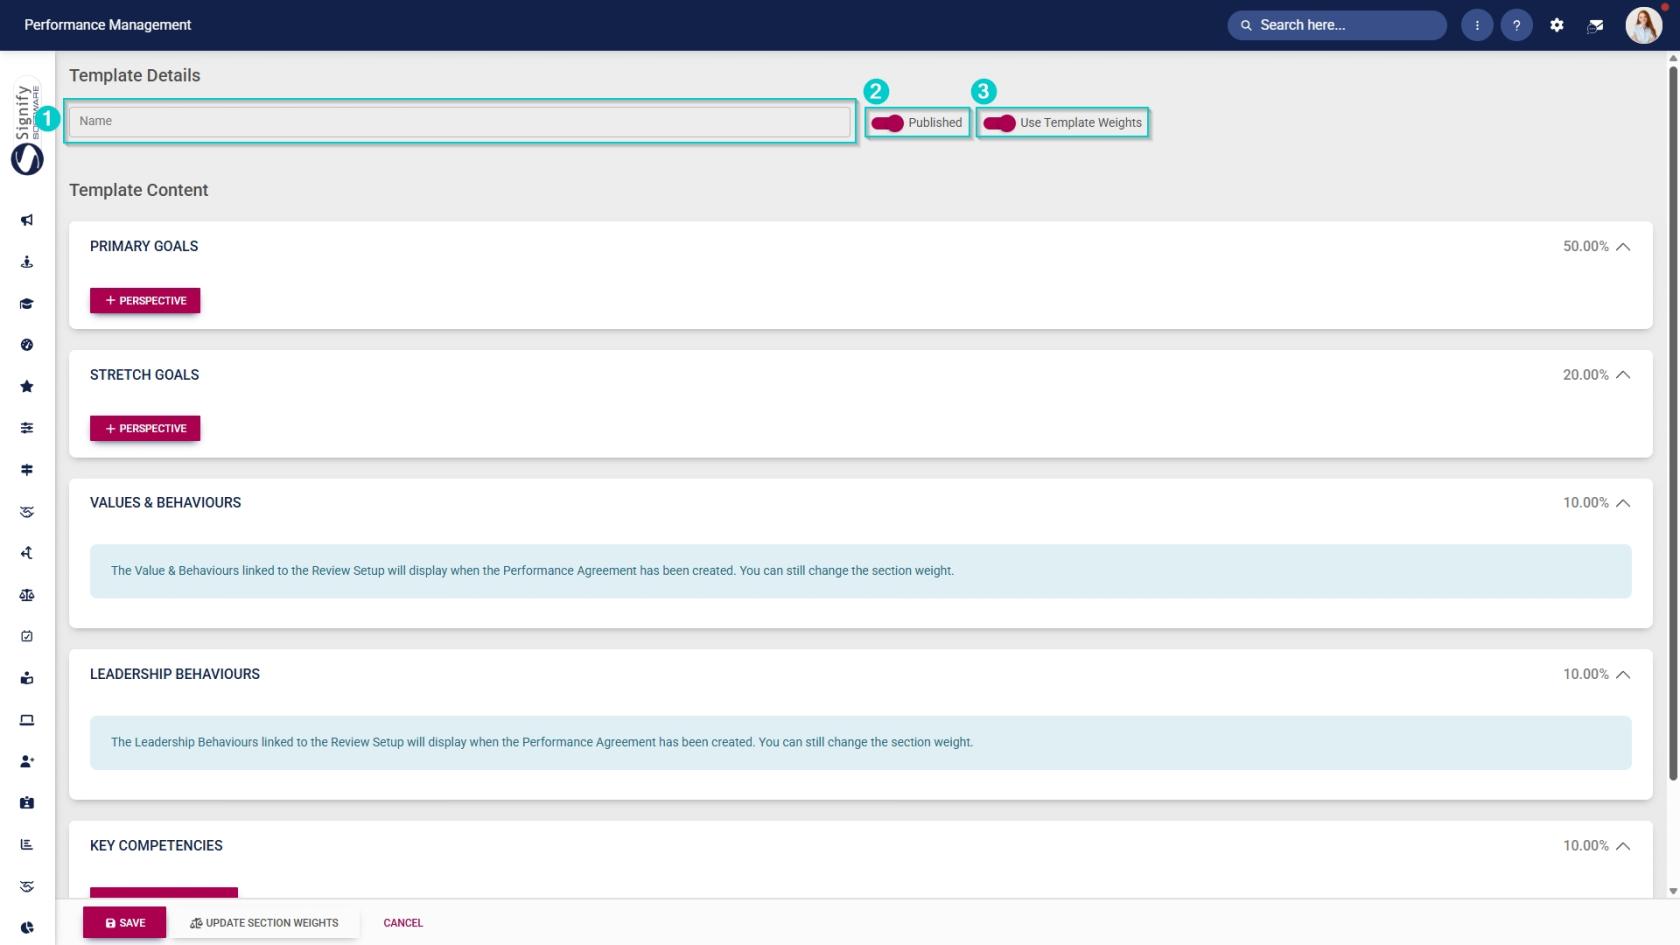Screen dimensions: 1680x945
Task: Click the page vertical scrollbar
Action: (x=1673, y=421)
